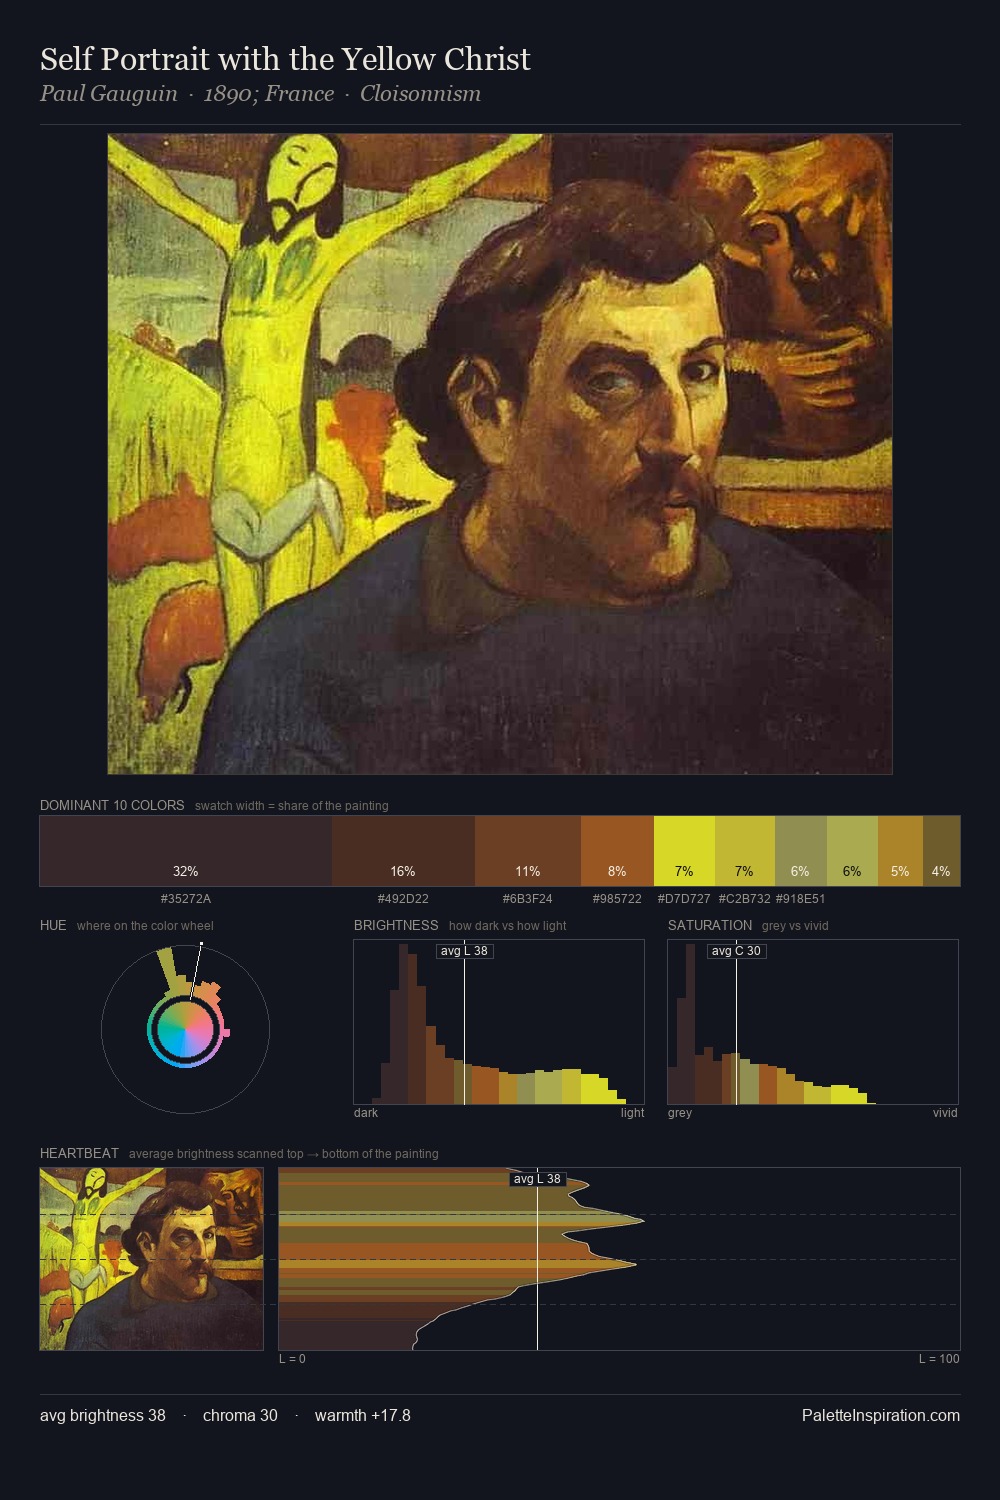Click the 16% brown swatch #492D22
1000x1500 pixels.
coord(403,851)
